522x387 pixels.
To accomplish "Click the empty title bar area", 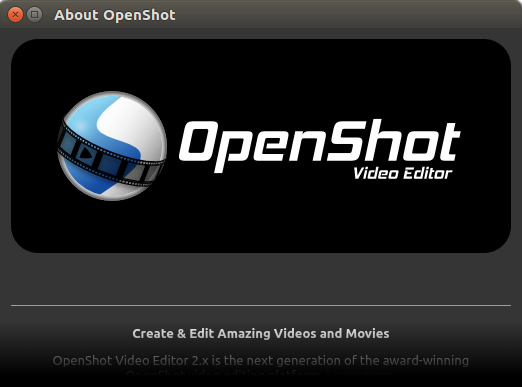I will pos(347,15).
